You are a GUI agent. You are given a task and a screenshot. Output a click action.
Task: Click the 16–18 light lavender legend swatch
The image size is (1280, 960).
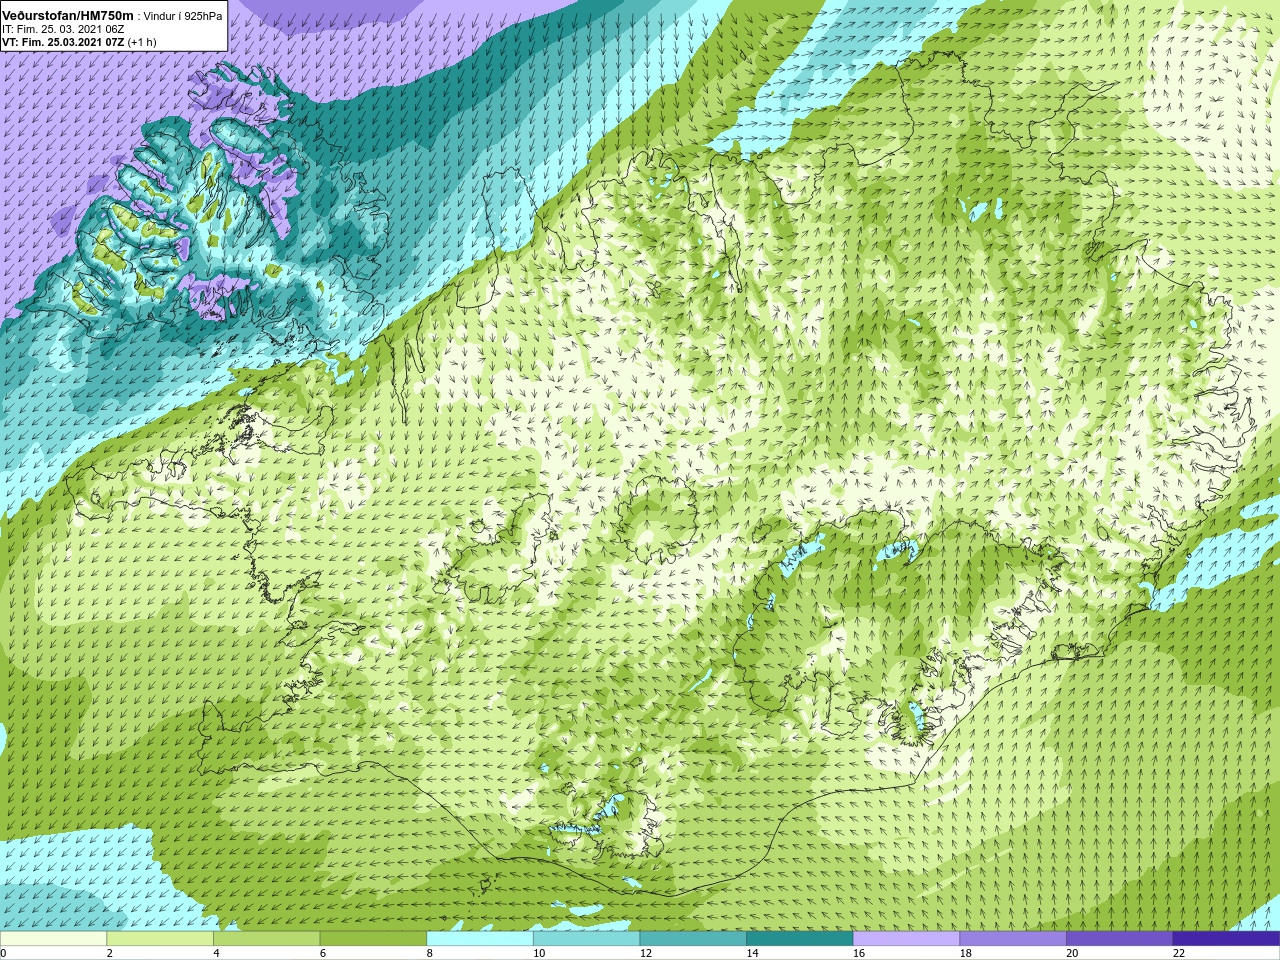click(x=906, y=939)
